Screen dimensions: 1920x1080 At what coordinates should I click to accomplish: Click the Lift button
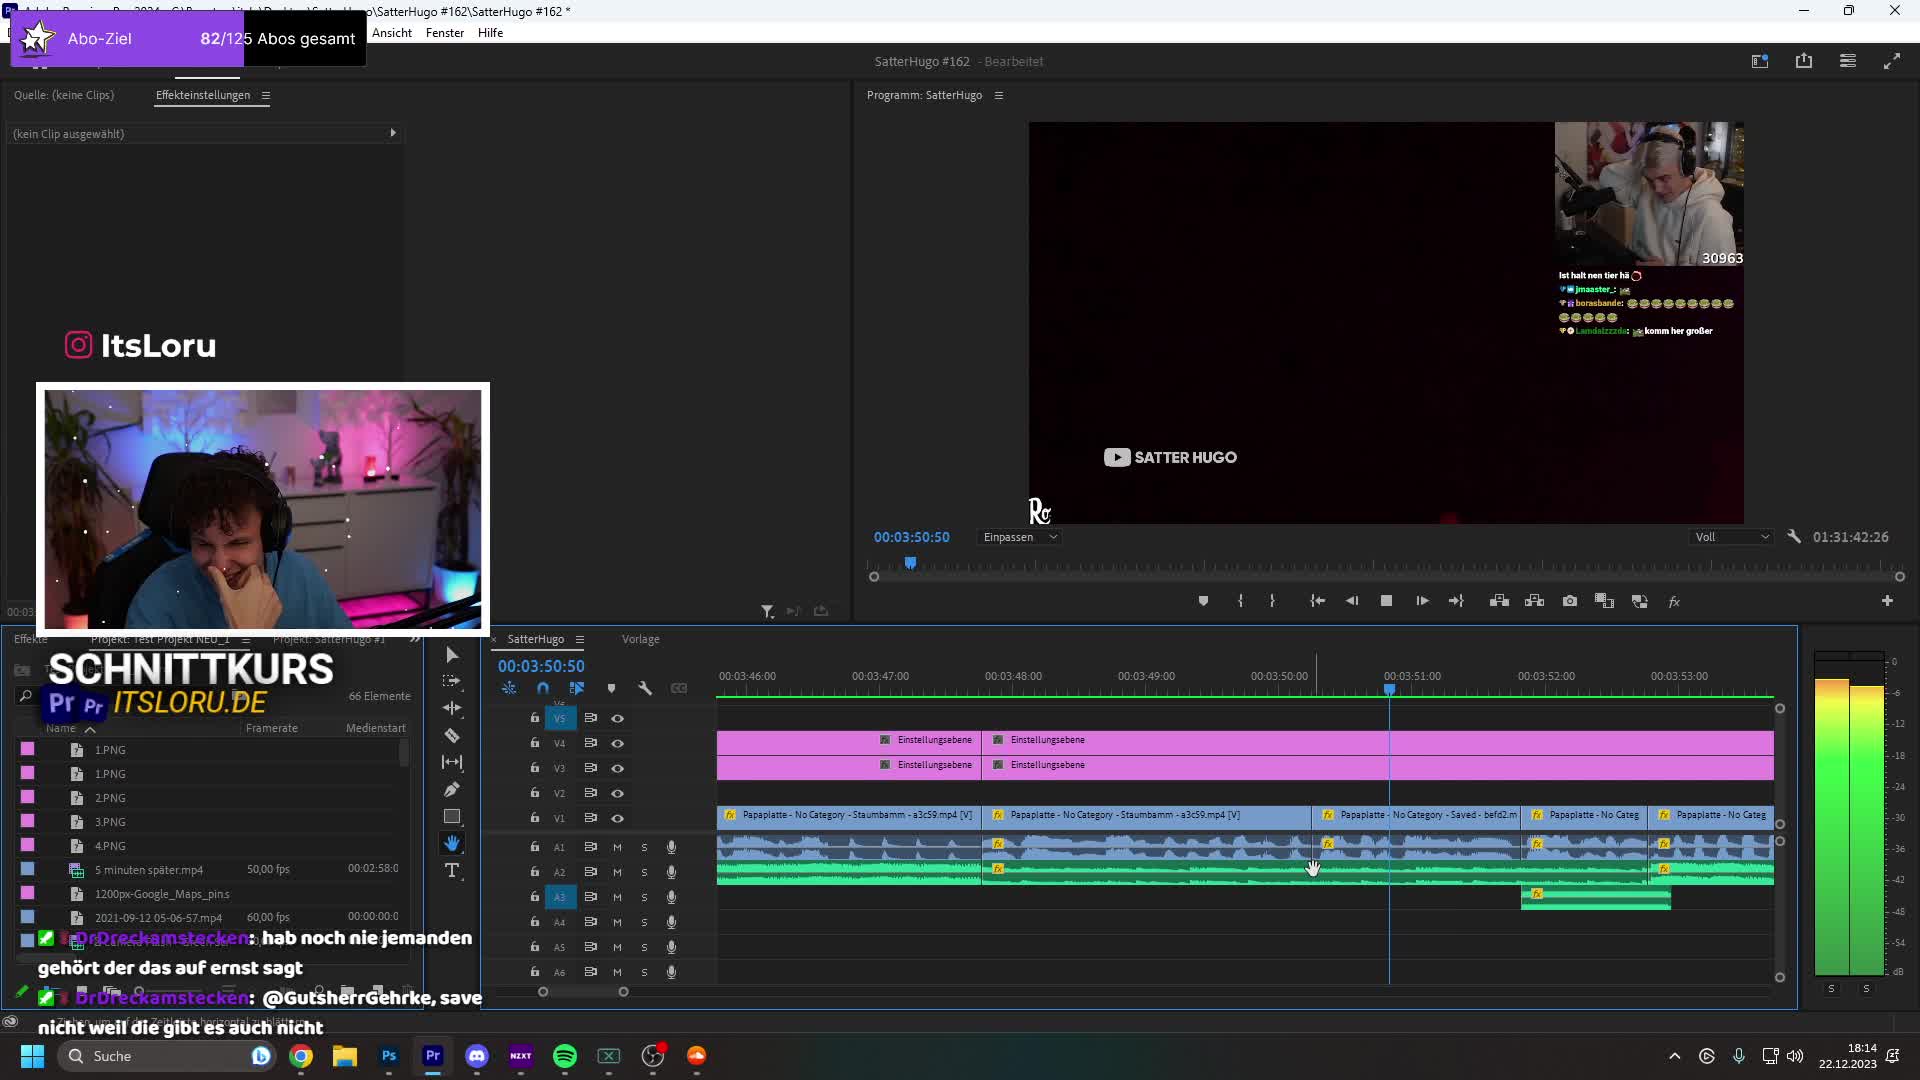pyautogui.click(x=1499, y=601)
